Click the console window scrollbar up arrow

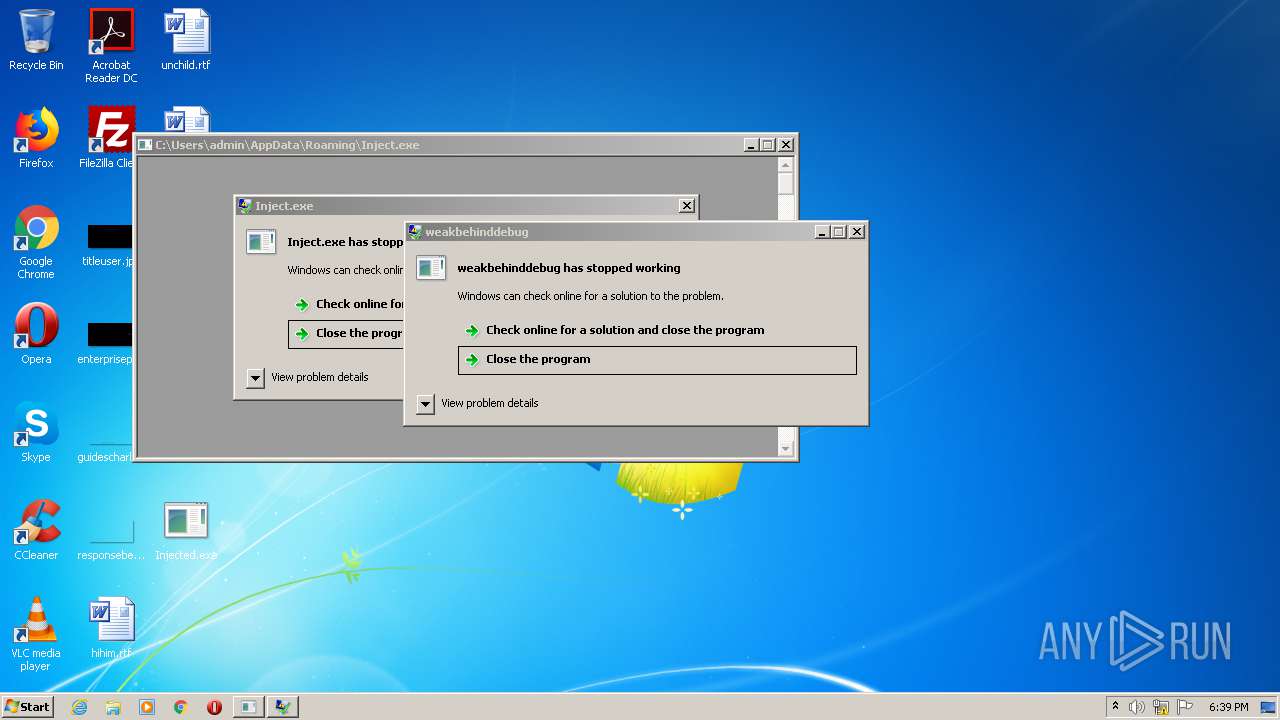tap(786, 165)
